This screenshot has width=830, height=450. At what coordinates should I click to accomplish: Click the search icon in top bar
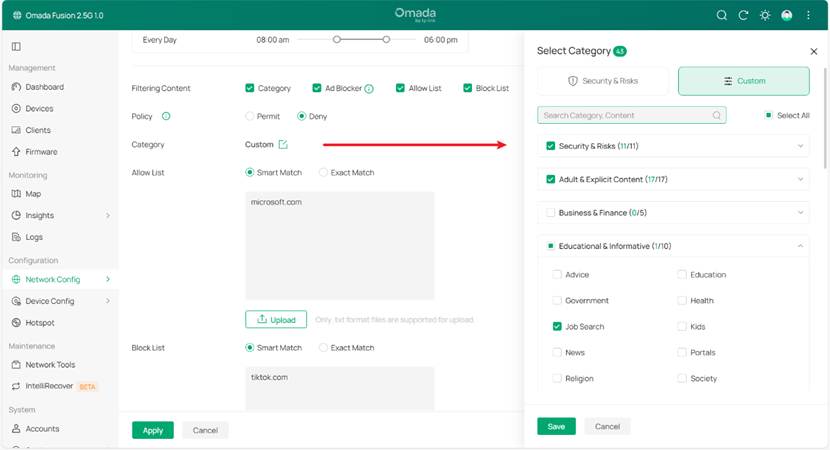tap(721, 15)
